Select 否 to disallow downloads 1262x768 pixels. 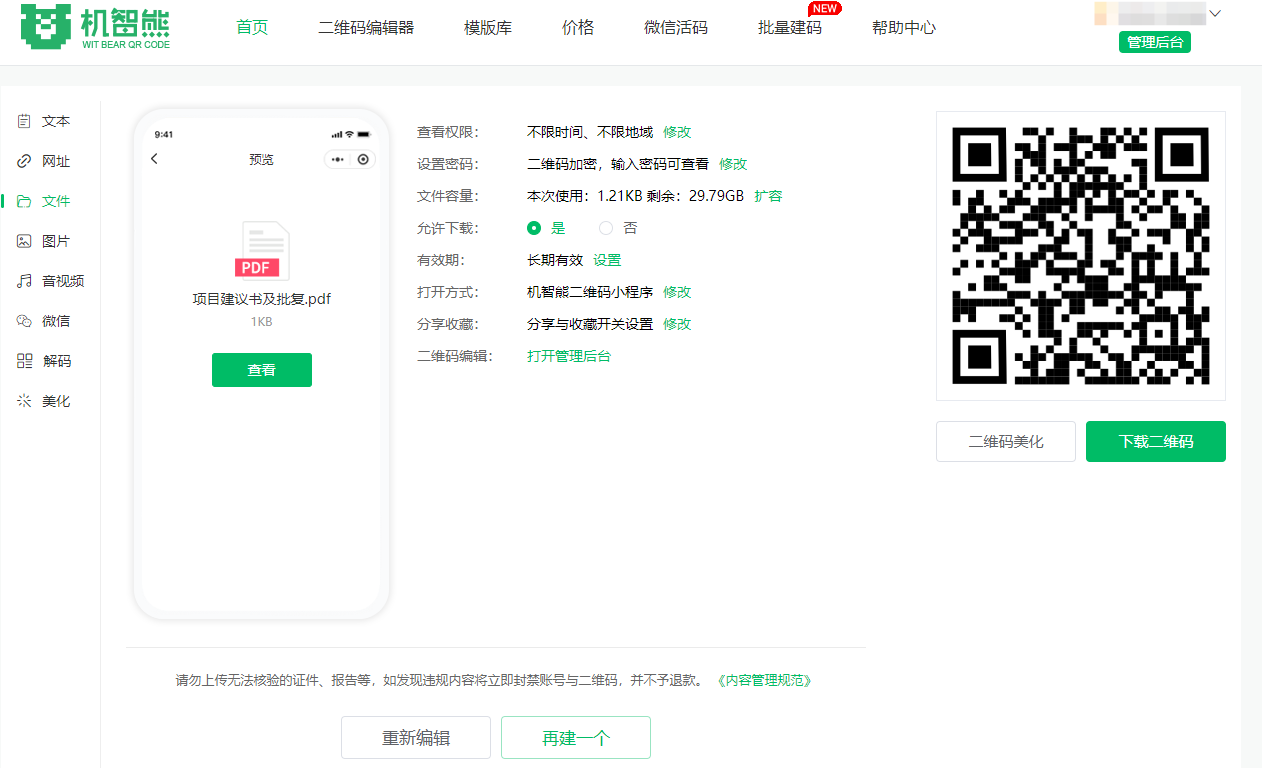606,228
